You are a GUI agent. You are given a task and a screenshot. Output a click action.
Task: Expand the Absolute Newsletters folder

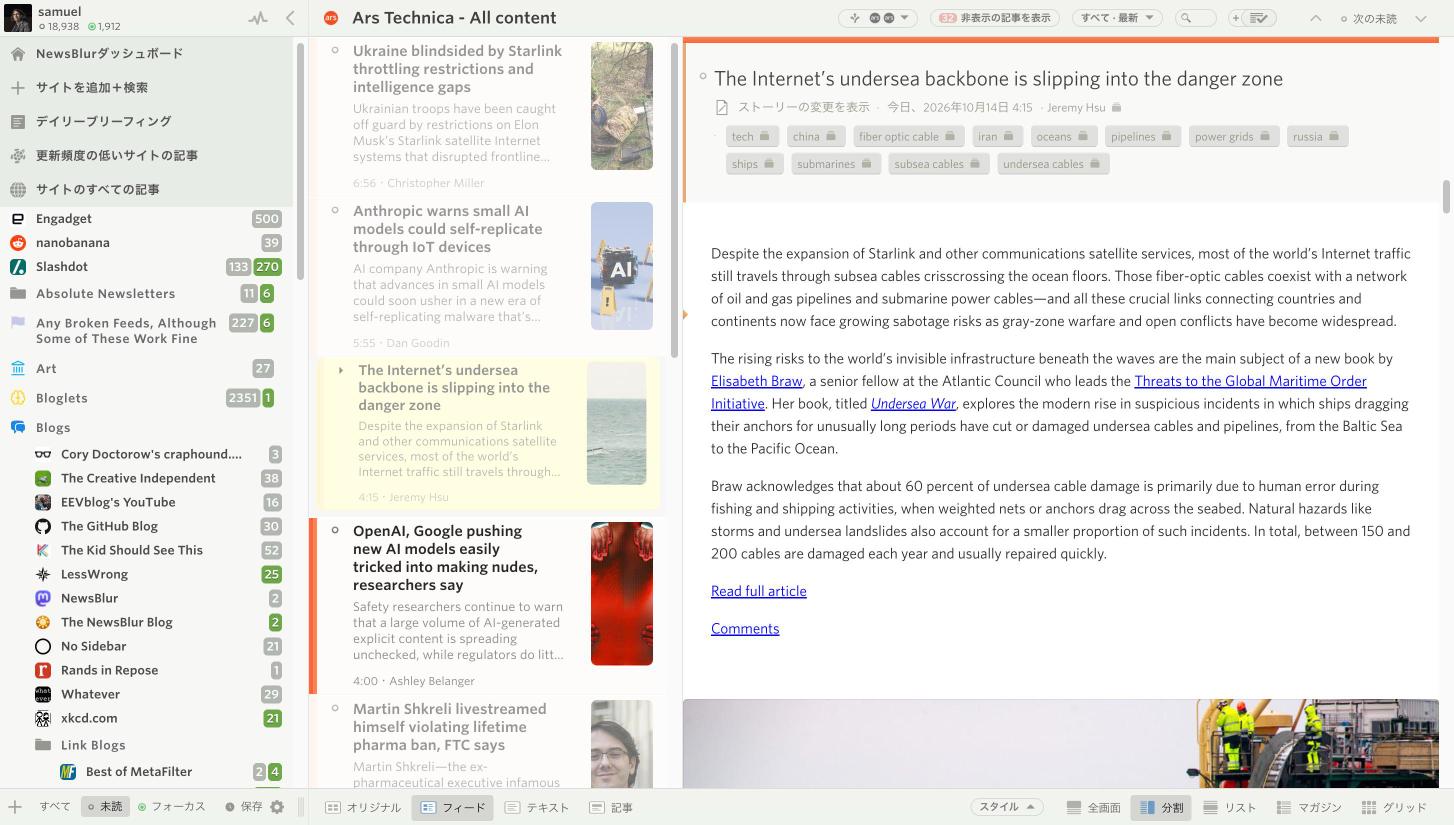pyautogui.click(x=18, y=294)
